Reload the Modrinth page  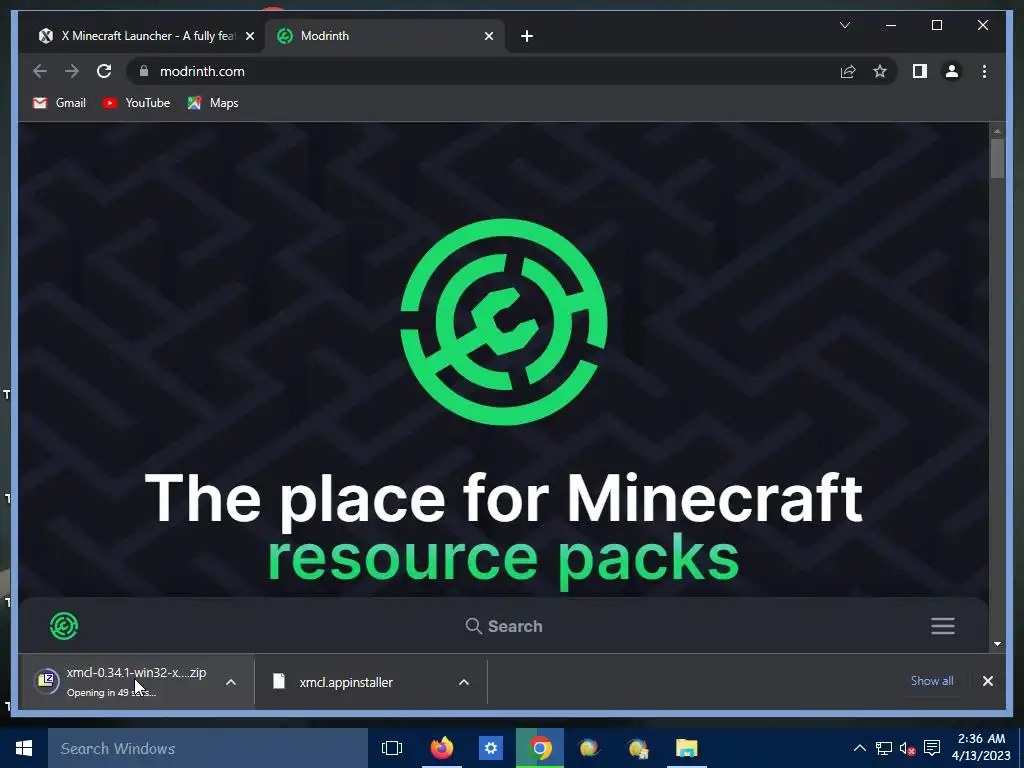tap(104, 71)
